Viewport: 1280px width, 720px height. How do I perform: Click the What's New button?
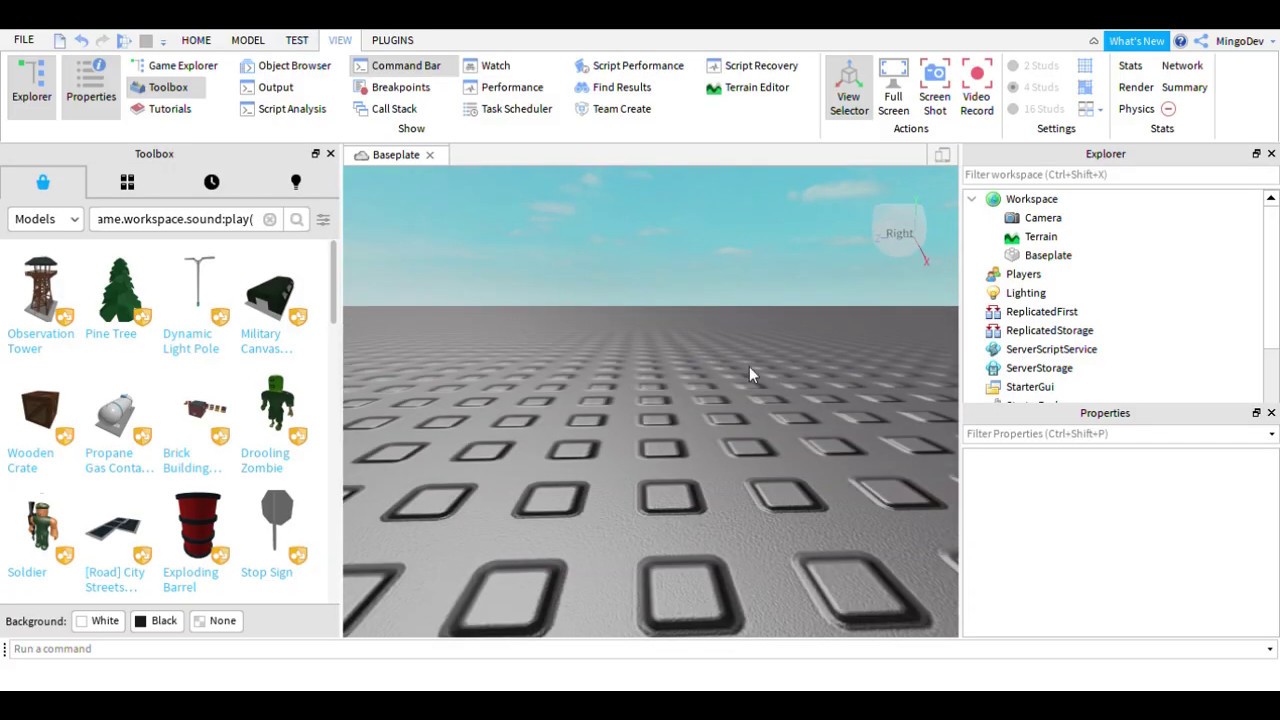pos(1136,41)
